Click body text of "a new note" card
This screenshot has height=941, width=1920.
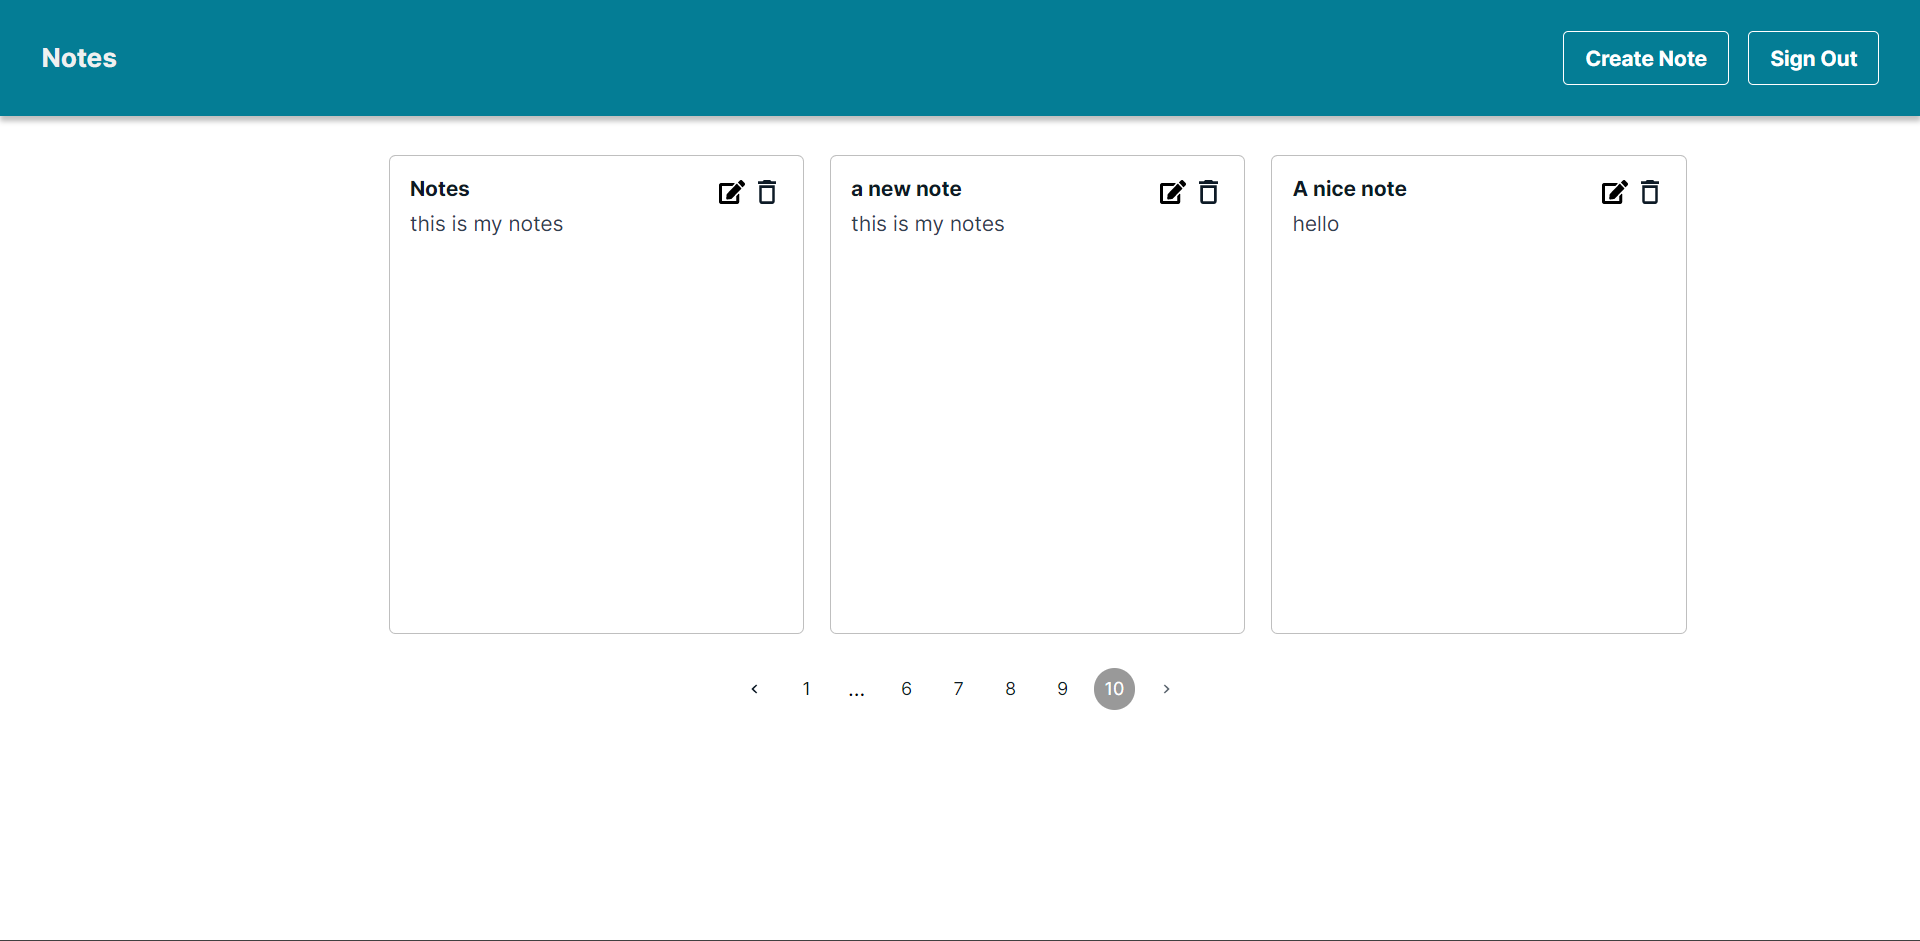(927, 224)
